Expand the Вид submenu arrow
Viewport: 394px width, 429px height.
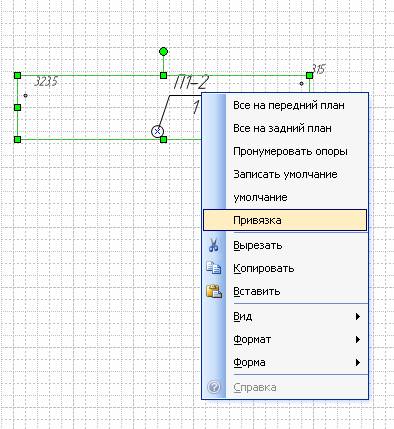(x=358, y=316)
